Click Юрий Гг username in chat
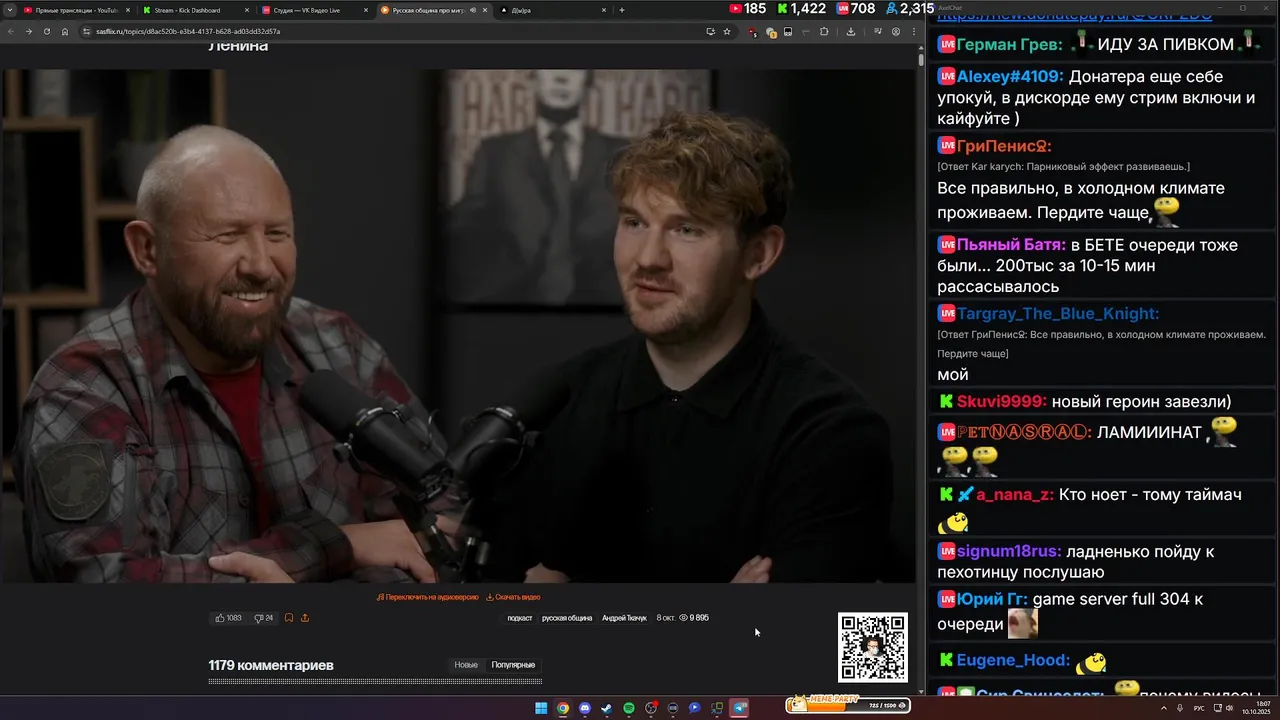 pos(992,600)
